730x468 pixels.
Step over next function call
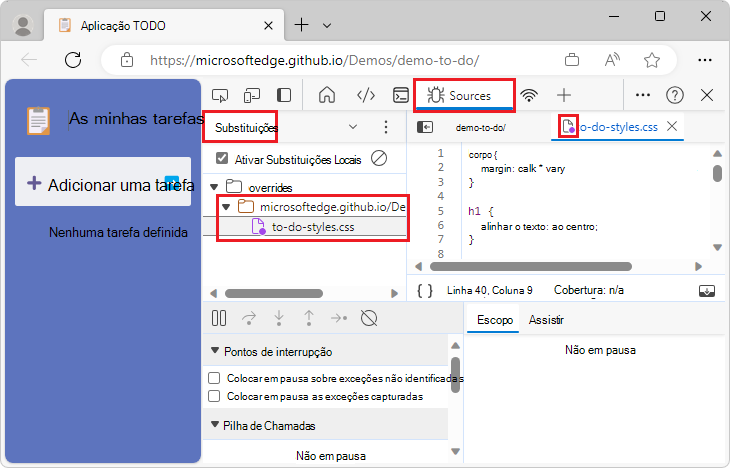[x=249, y=319]
